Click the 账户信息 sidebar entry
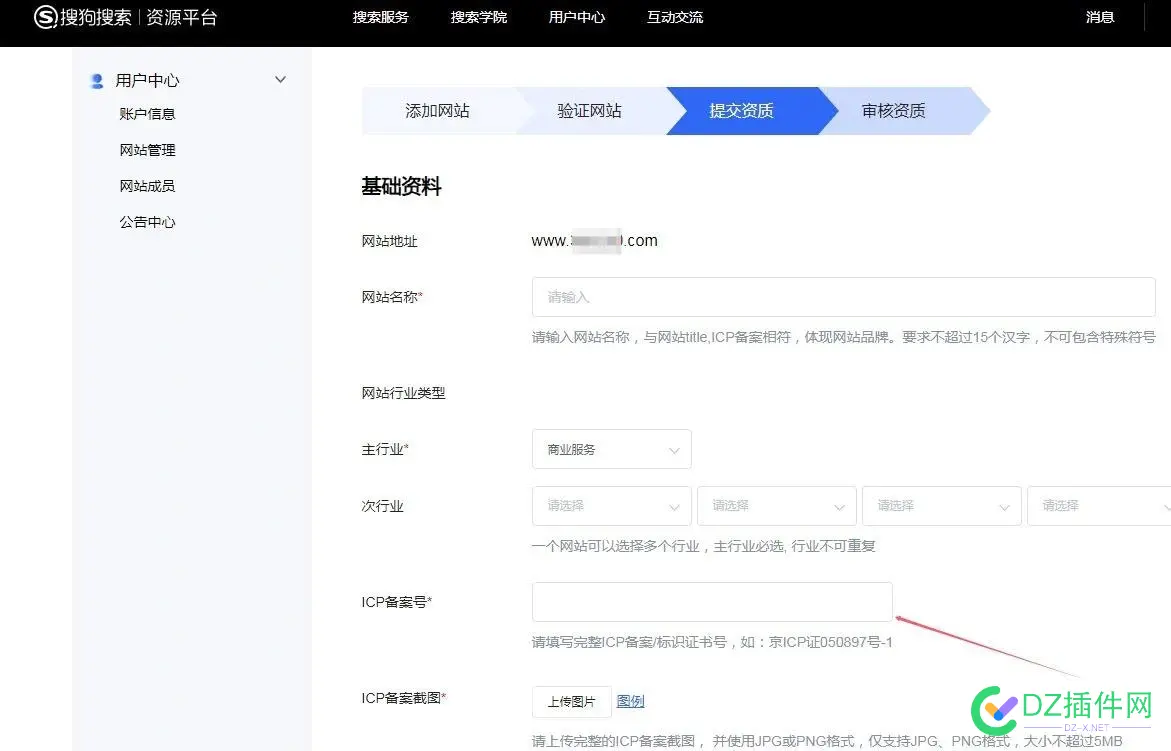Screen dimensions: 1171x751 click(x=147, y=113)
